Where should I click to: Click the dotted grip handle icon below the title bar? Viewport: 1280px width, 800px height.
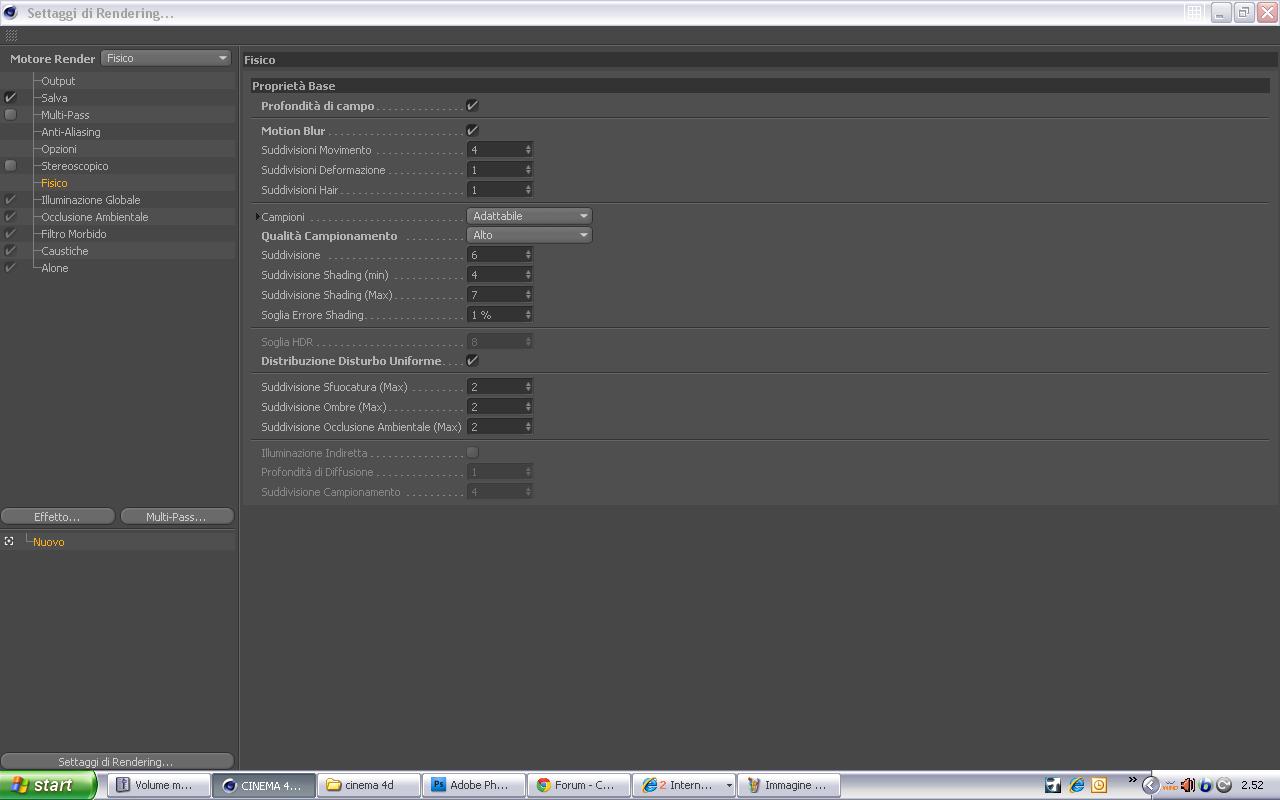[11, 35]
